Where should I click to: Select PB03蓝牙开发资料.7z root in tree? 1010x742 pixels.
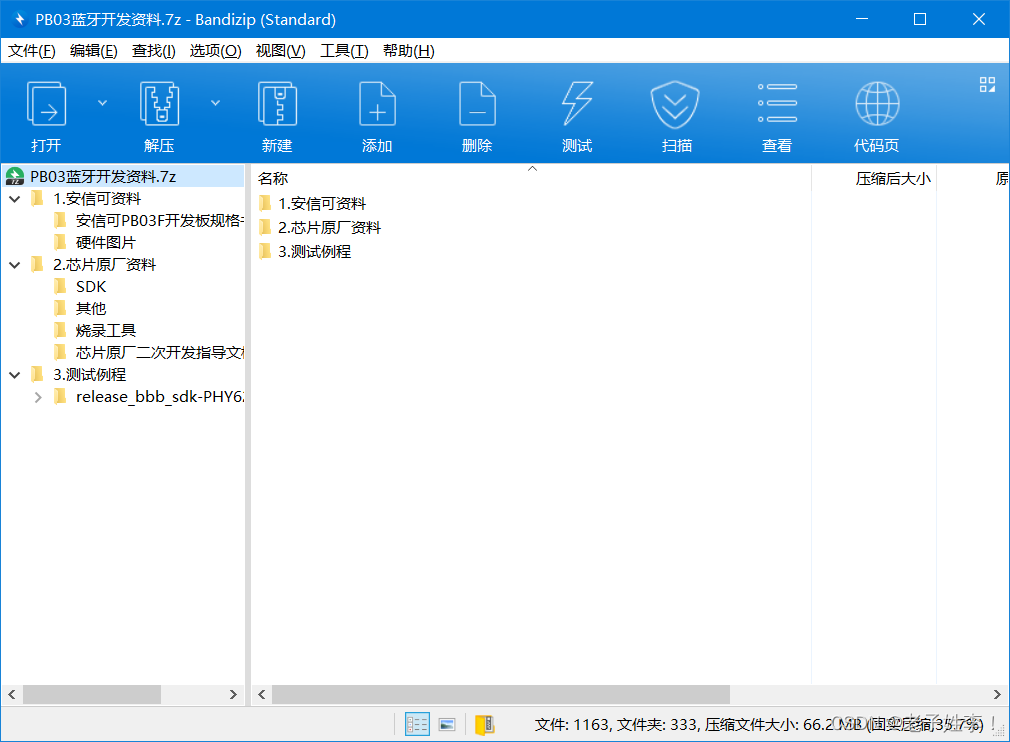[x=103, y=176]
